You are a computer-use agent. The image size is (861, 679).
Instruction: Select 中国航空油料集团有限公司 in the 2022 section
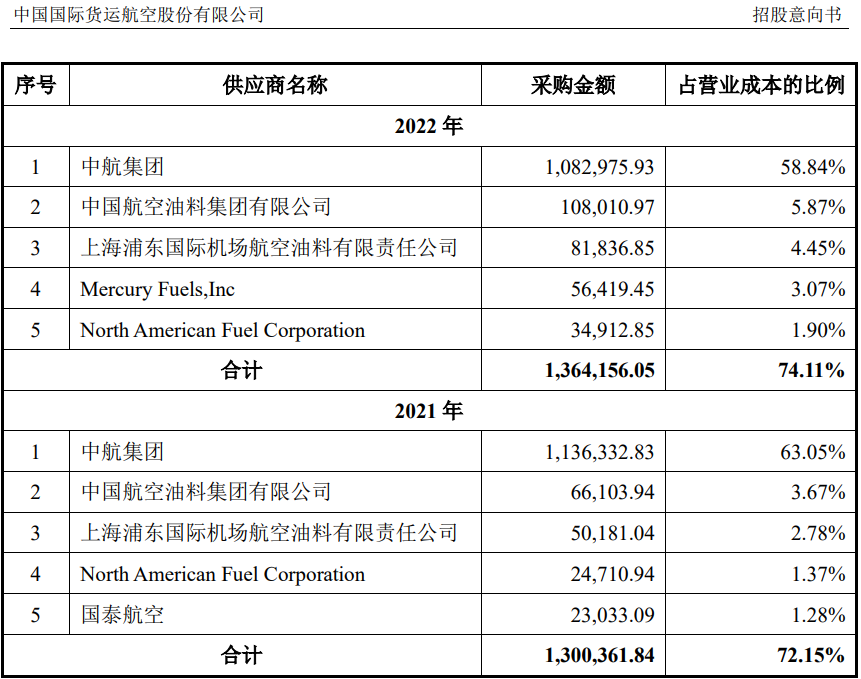pos(206,207)
